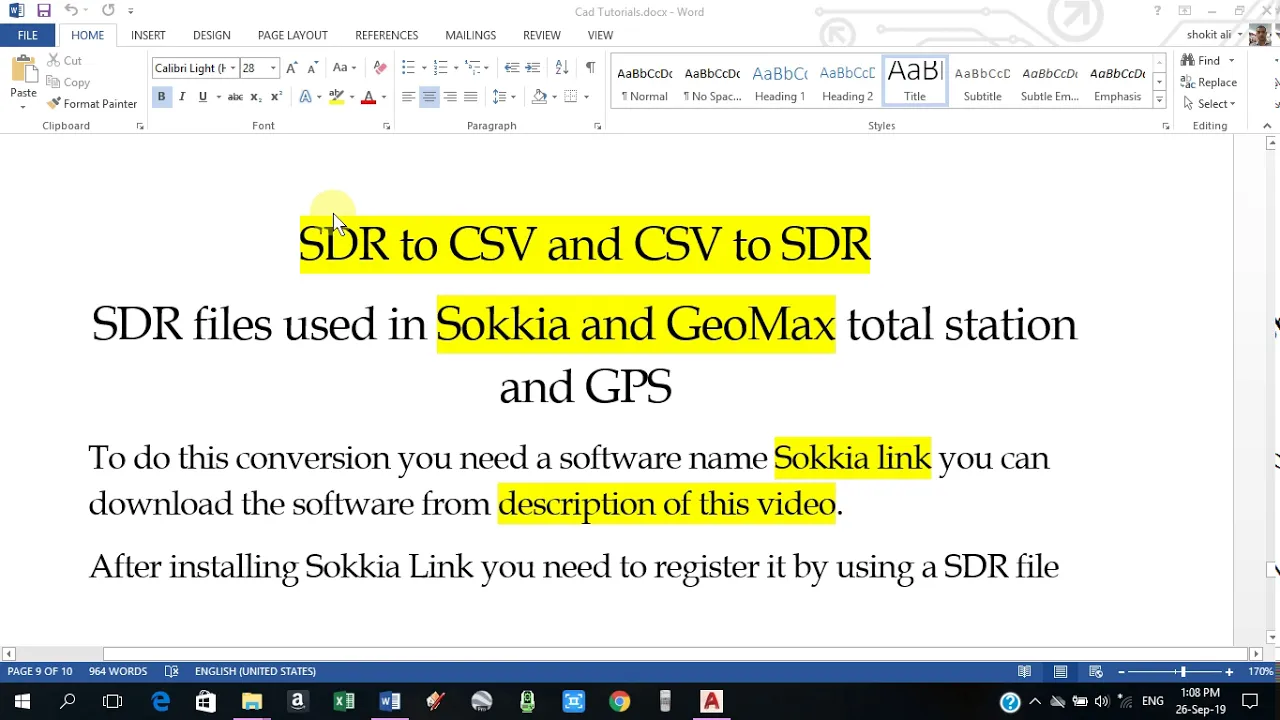Open the Select dropdown in Editing

click(1209, 104)
